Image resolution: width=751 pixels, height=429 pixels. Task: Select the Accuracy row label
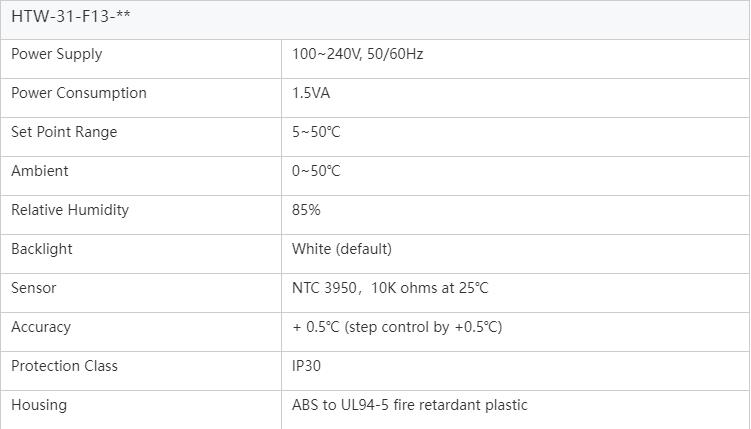[x=41, y=327]
